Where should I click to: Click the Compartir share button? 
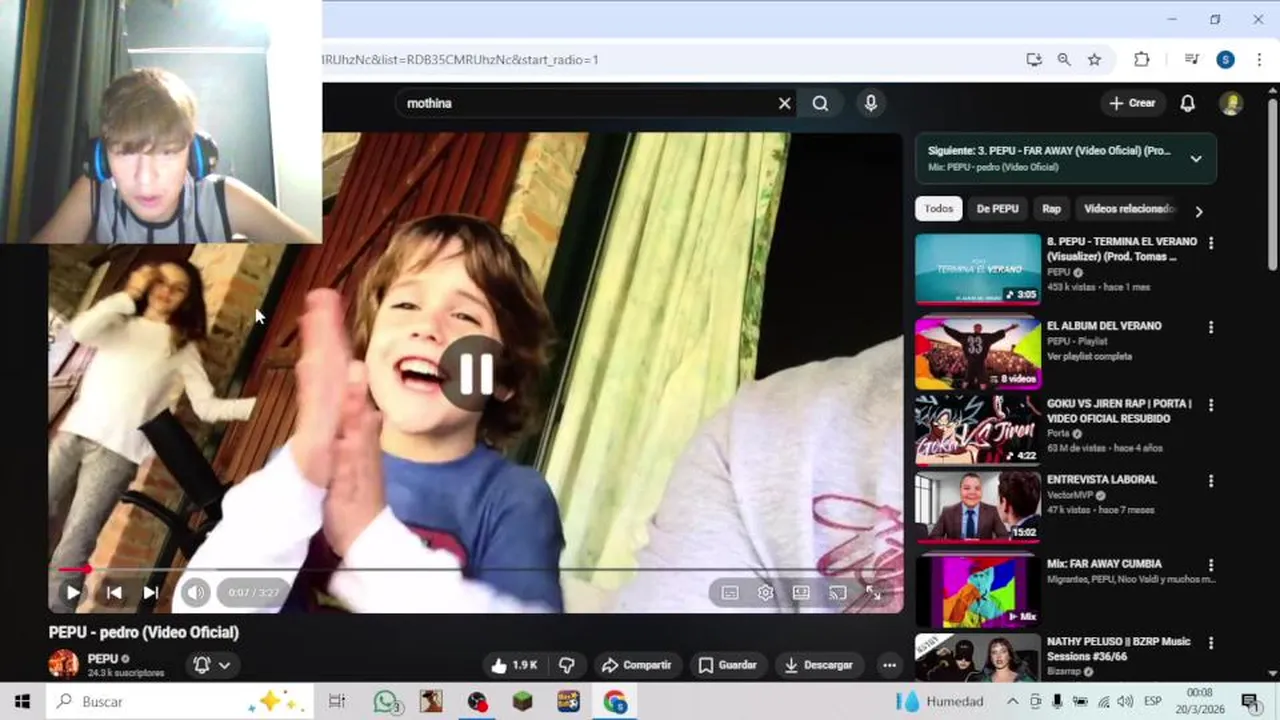636,665
